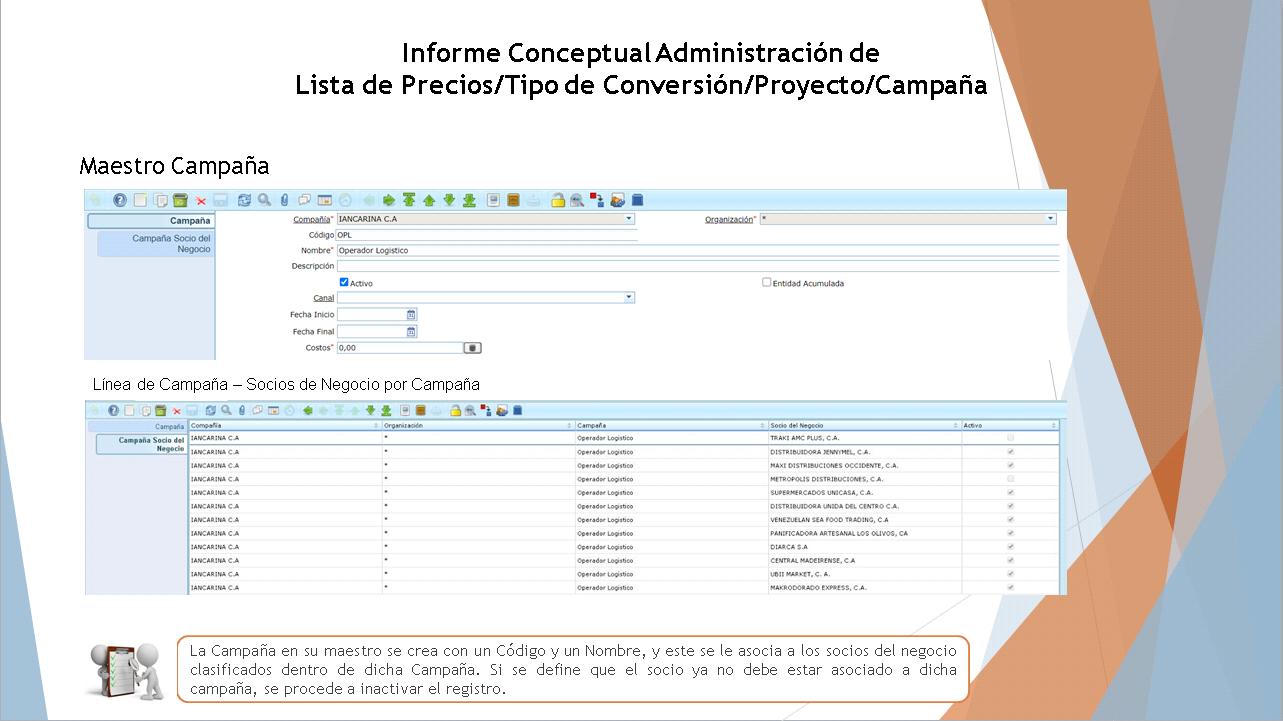Open report icon in upper Campaña toolbar

point(493,200)
